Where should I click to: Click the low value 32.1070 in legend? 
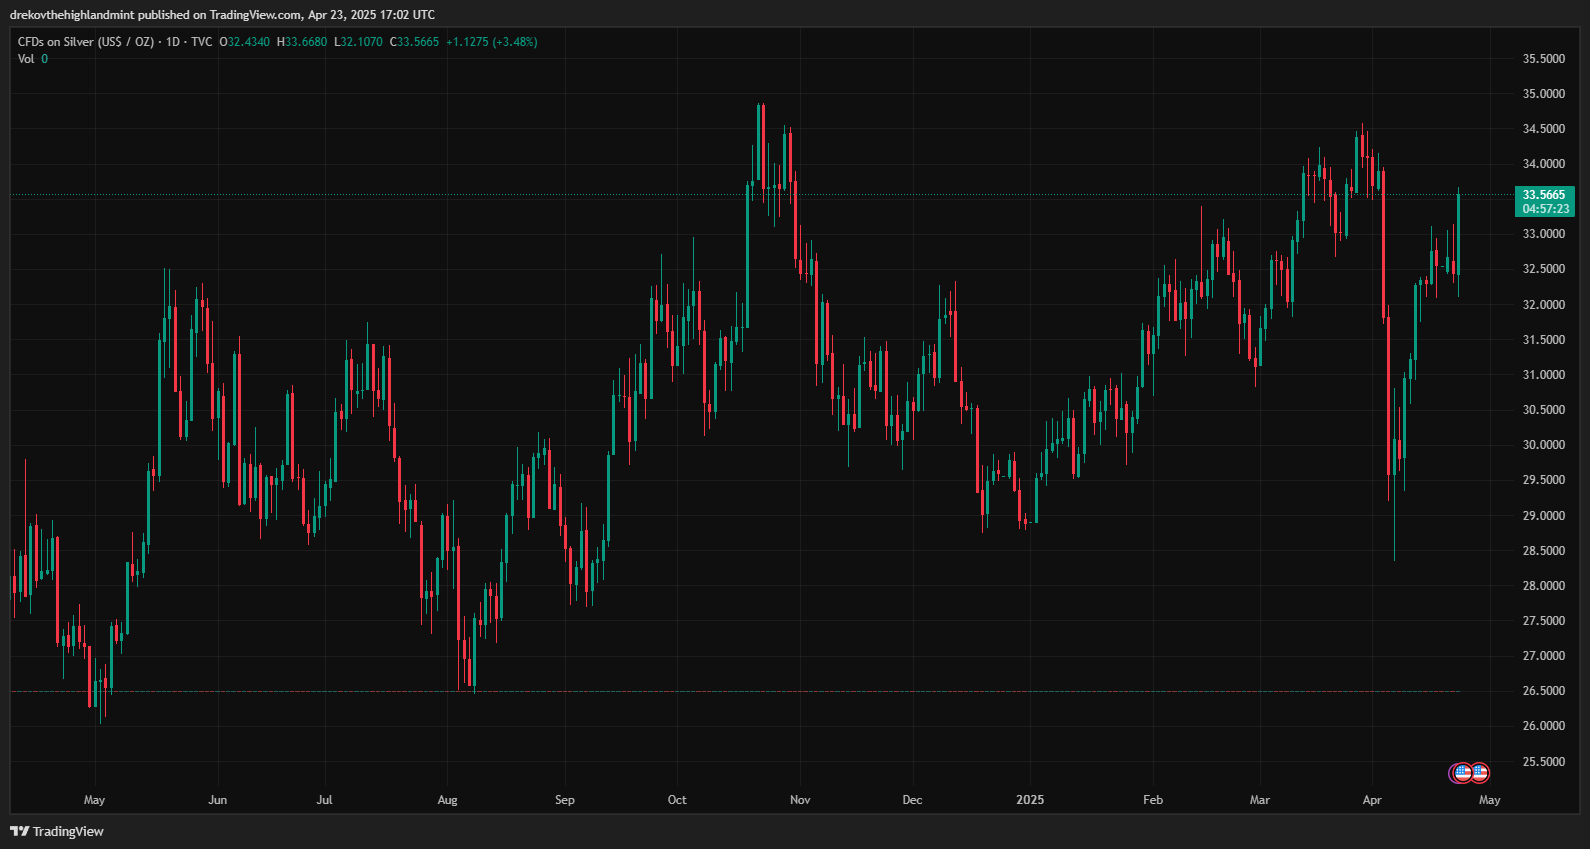pos(361,42)
